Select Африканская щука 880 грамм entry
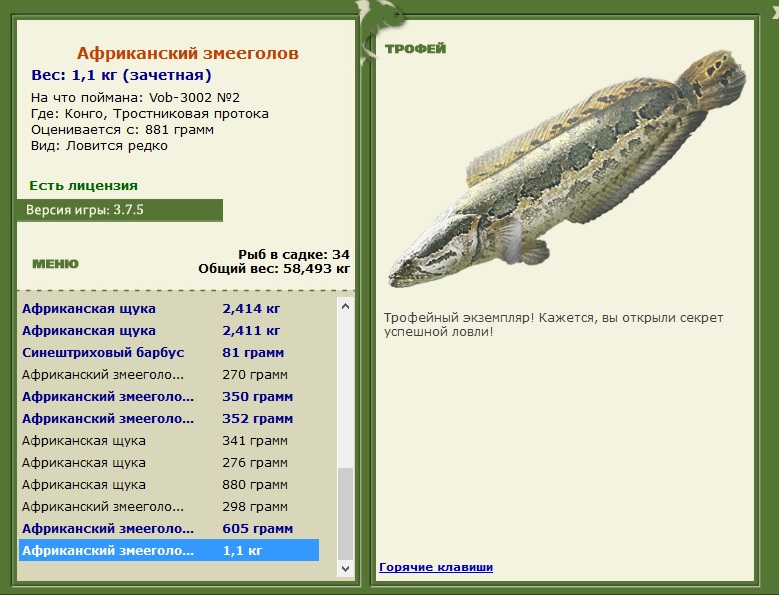 (x=169, y=484)
